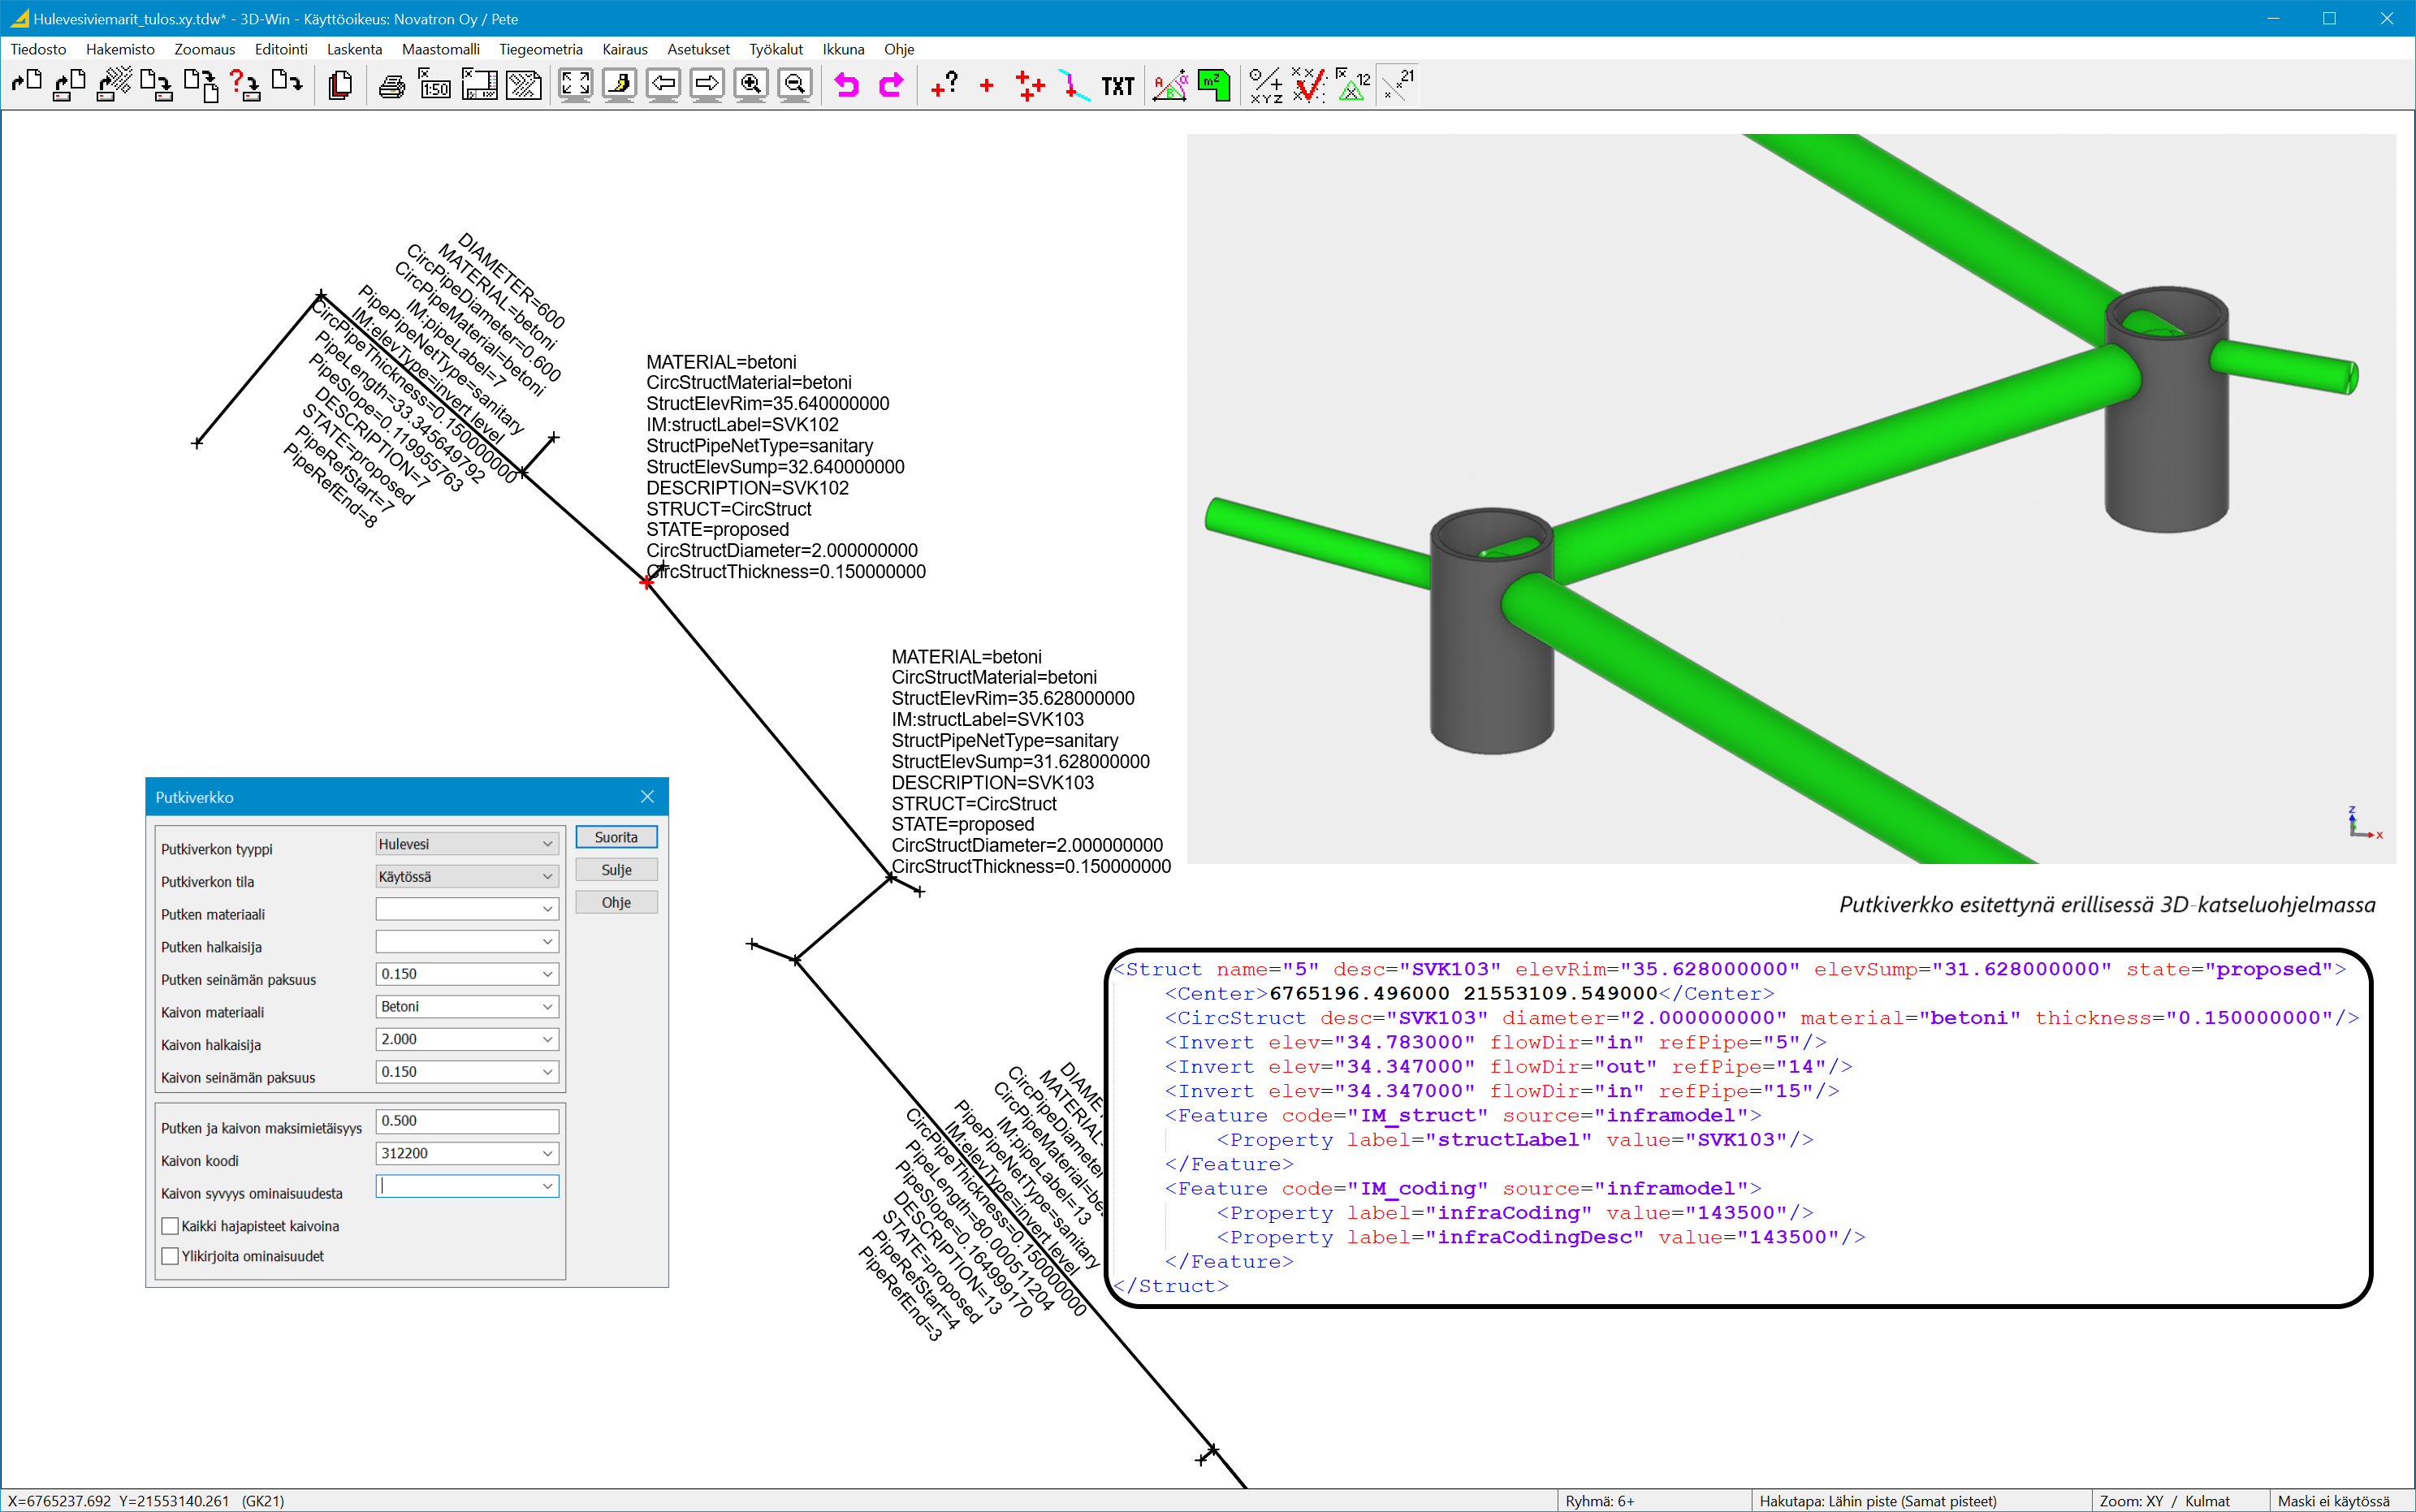Click the zoom extents fit-all icon
Viewport: 2416px width, 1512px height.
point(575,85)
